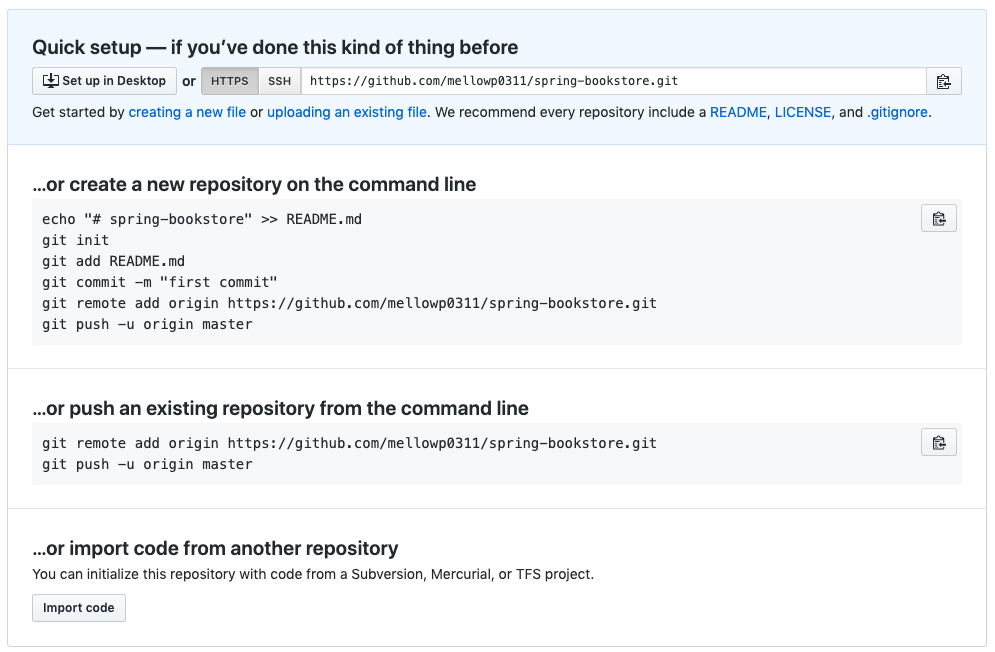
Task: Click git push line in create-new-repository block
Action: point(147,324)
